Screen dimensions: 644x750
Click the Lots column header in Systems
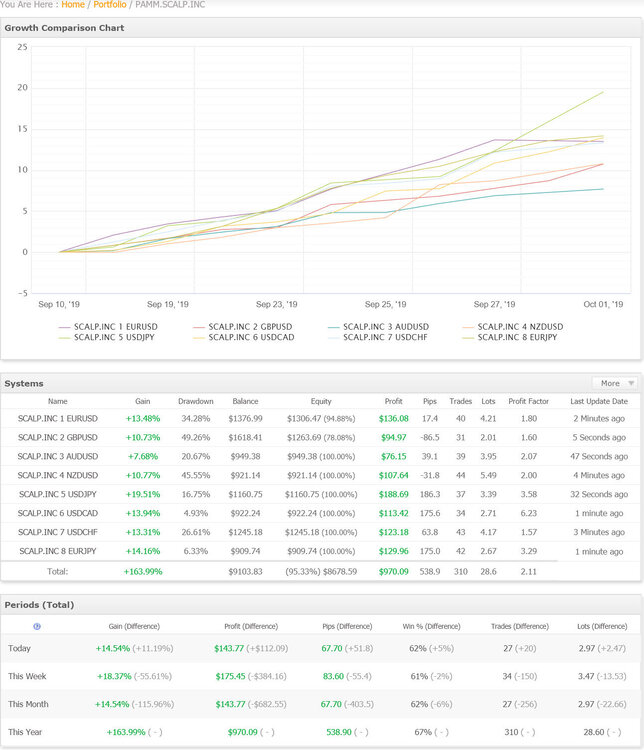489,401
